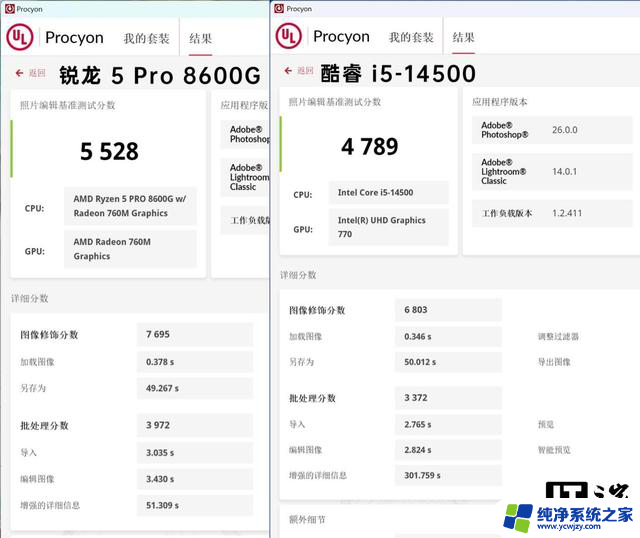Click Procyon title icon in left window

pyautogui.click(x=10, y=9)
